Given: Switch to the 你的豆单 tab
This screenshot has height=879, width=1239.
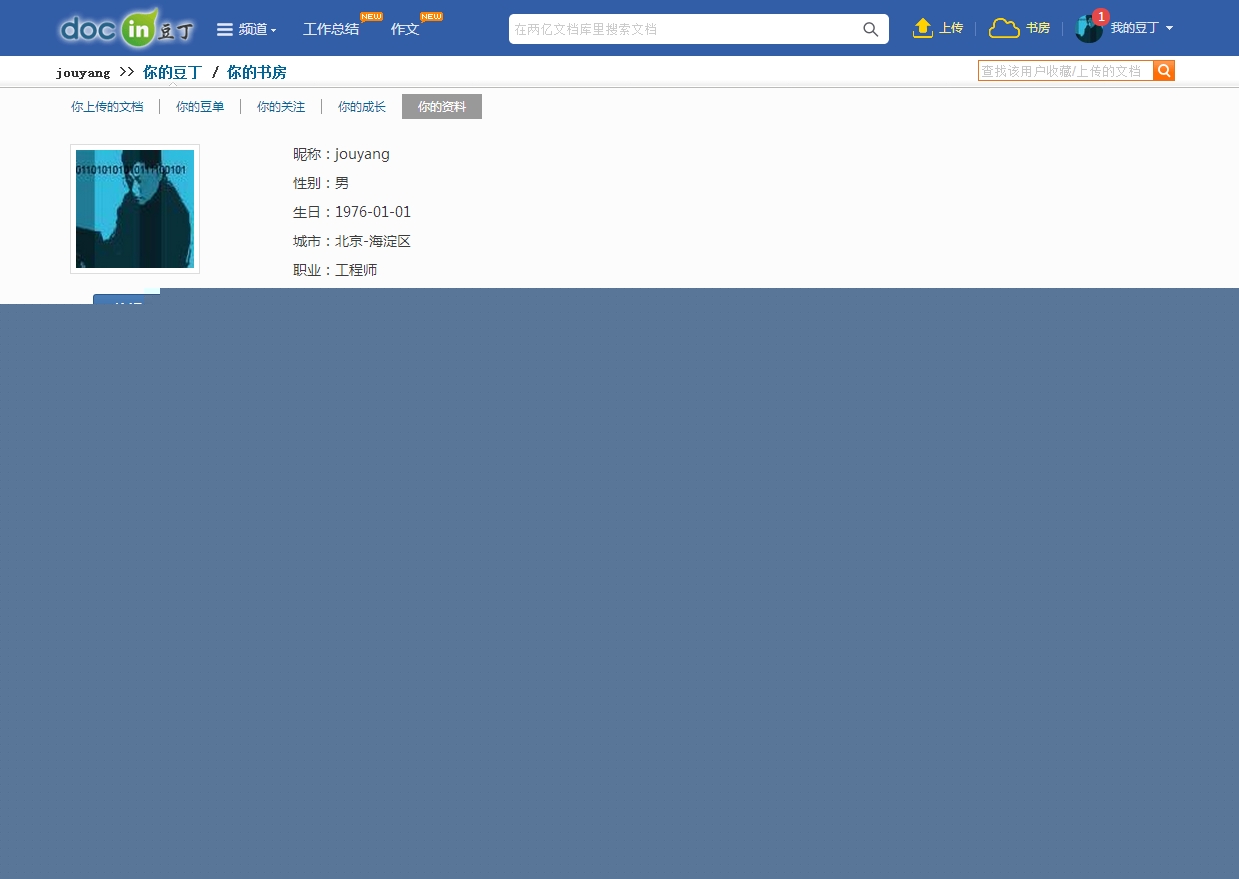Looking at the screenshot, I should point(200,107).
